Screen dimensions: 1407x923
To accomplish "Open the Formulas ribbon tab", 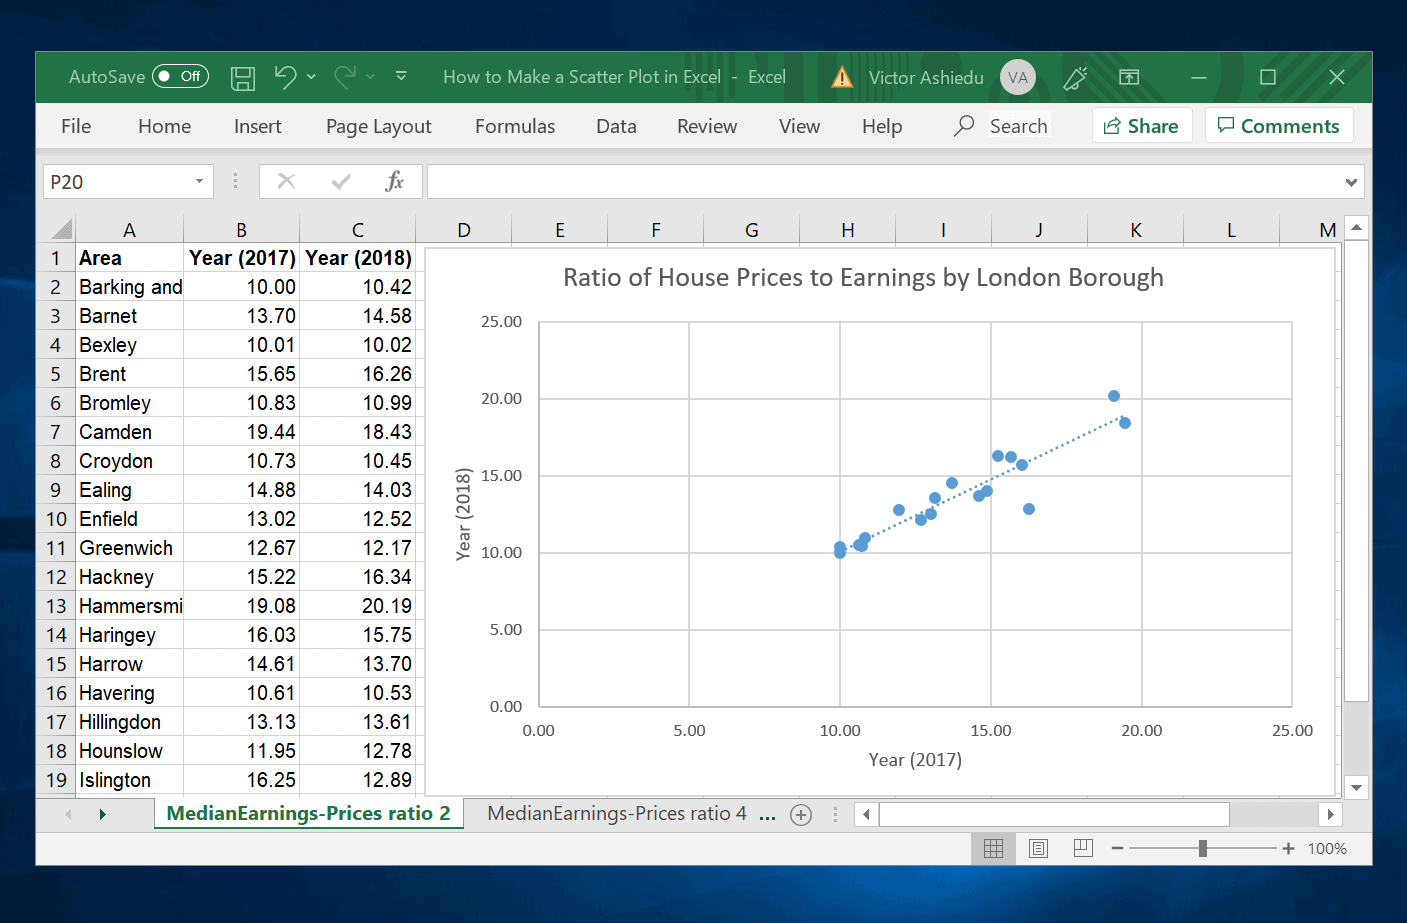I will [x=514, y=126].
